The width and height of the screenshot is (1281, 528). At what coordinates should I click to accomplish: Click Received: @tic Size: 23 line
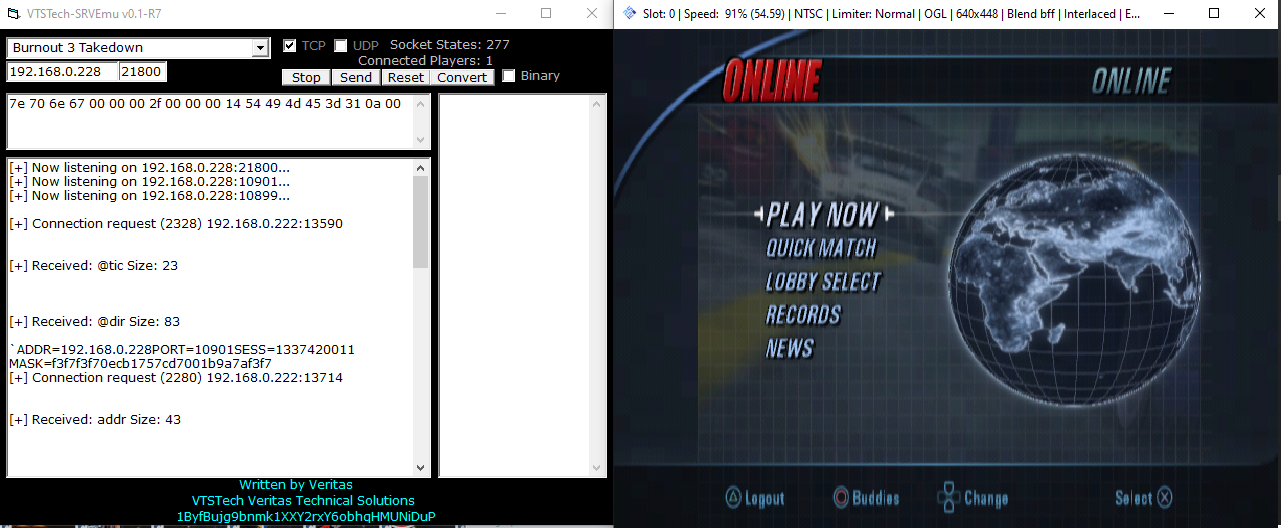[94, 266]
